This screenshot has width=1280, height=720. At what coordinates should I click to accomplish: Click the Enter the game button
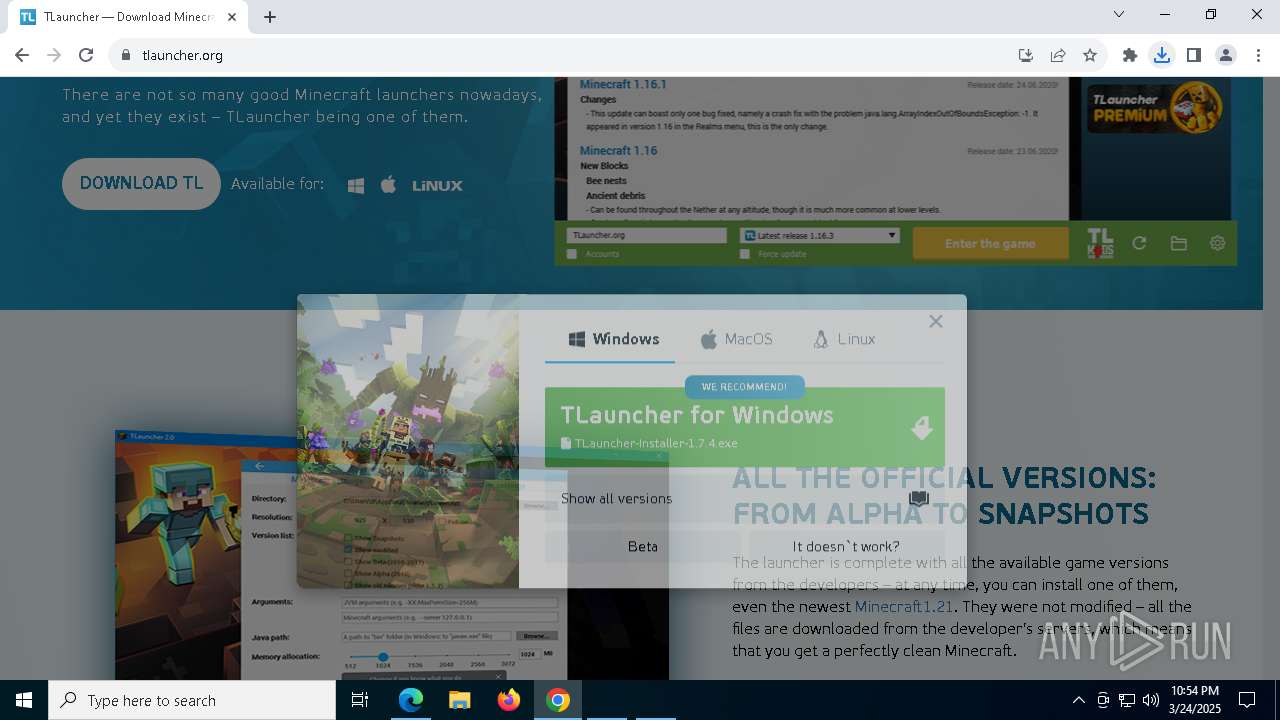click(x=990, y=243)
